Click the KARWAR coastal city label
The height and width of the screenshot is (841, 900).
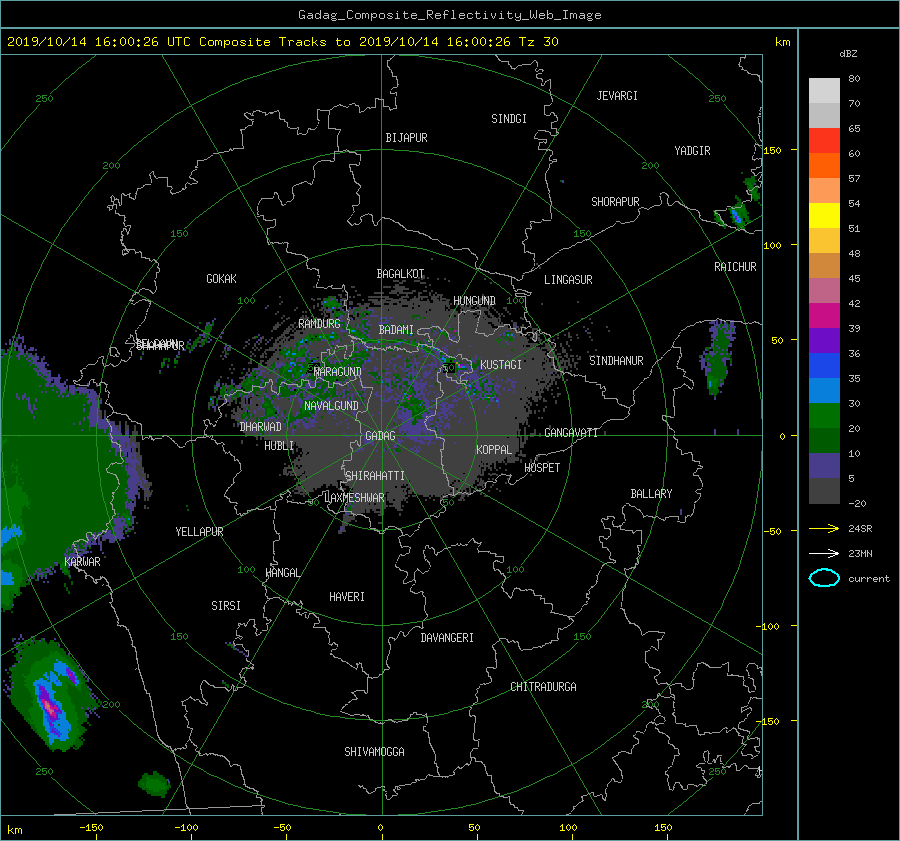click(x=82, y=562)
